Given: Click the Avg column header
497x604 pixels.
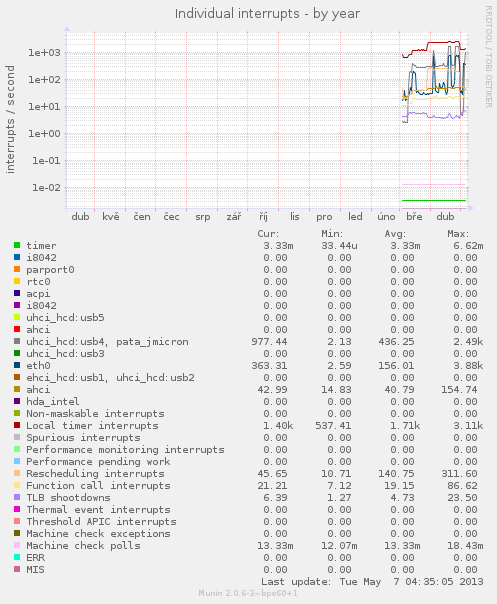Looking at the screenshot, I should (395, 234).
